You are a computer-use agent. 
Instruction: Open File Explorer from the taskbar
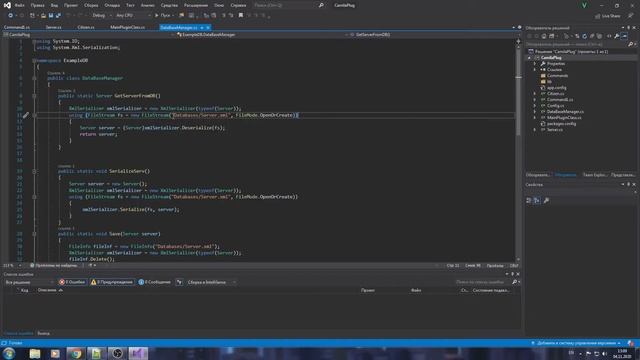[x=35, y=353]
